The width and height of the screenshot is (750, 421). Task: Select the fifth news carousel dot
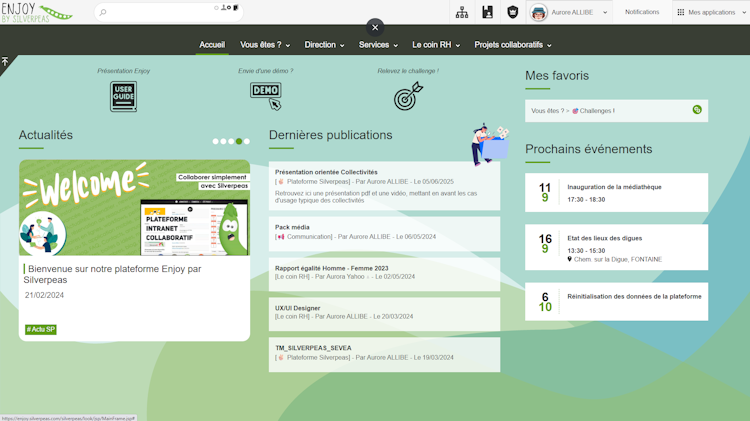(x=247, y=141)
